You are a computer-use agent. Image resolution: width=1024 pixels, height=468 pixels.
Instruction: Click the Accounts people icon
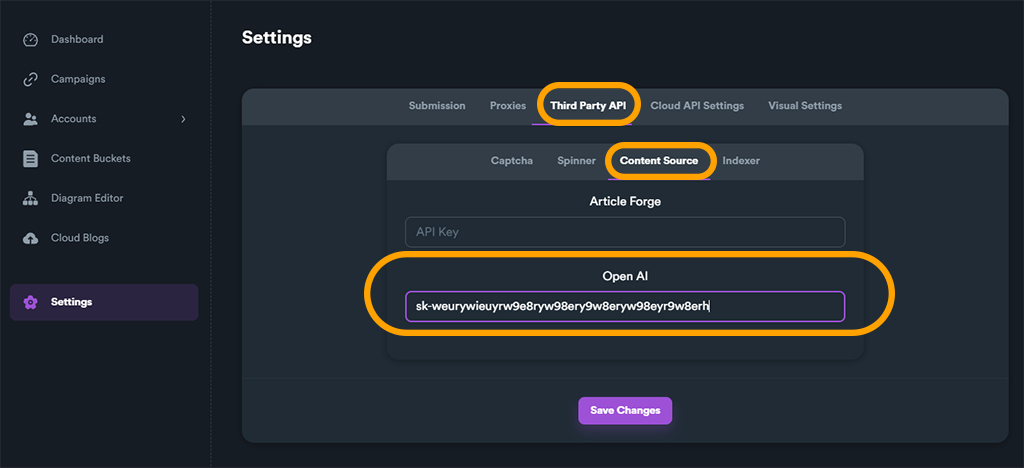pos(30,119)
